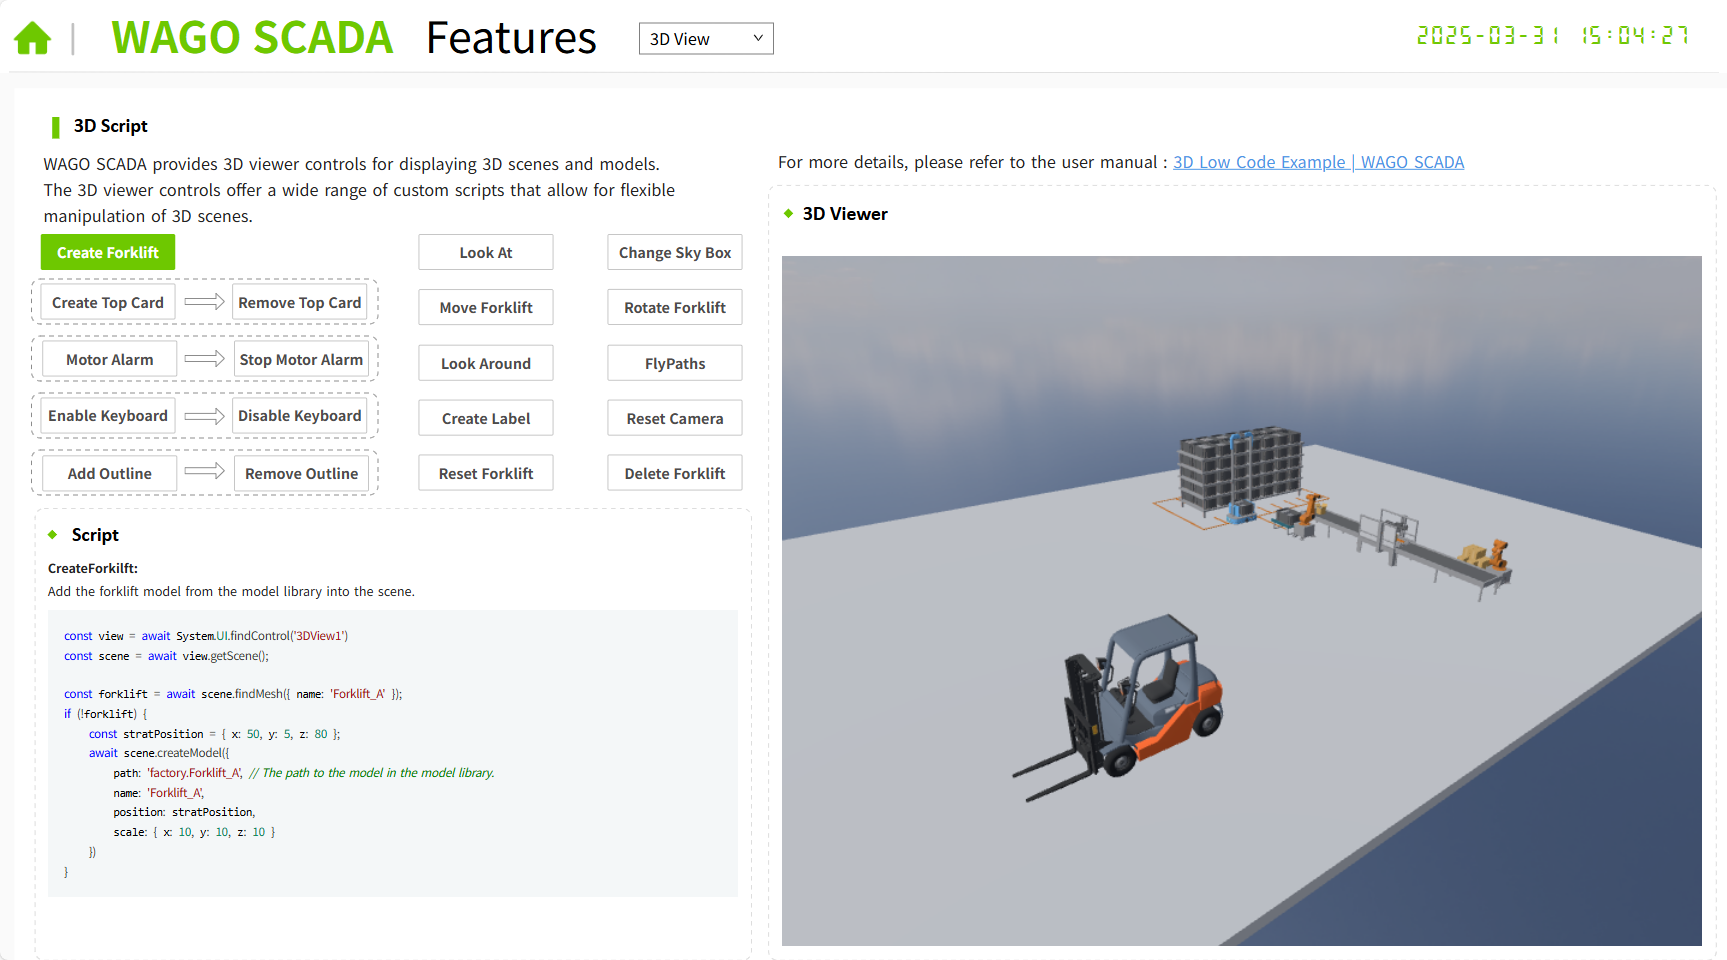Viewport: 1727px width, 960px height.
Task: Click the Create Top Card button
Action: tap(107, 303)
